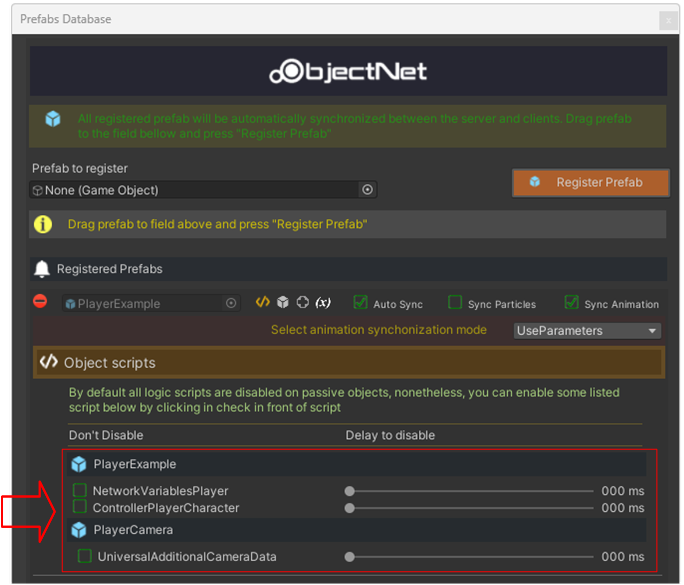
Task: Enable ControllerPlayerCharacter don't disable checkbox
Action: pyautogui.click(x=80, y=507)
